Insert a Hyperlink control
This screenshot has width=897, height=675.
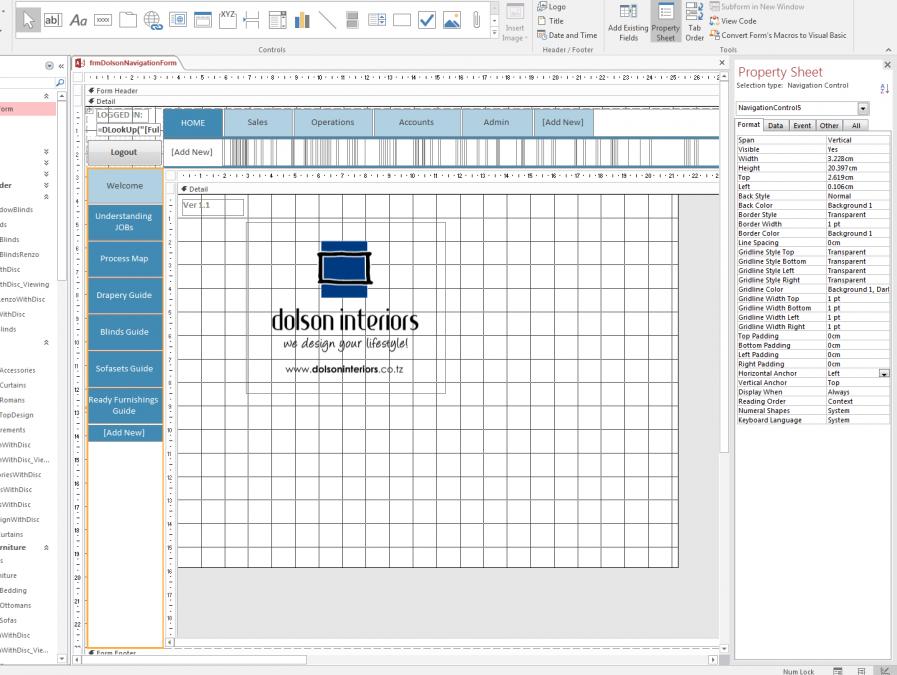[x=153, y=21]
